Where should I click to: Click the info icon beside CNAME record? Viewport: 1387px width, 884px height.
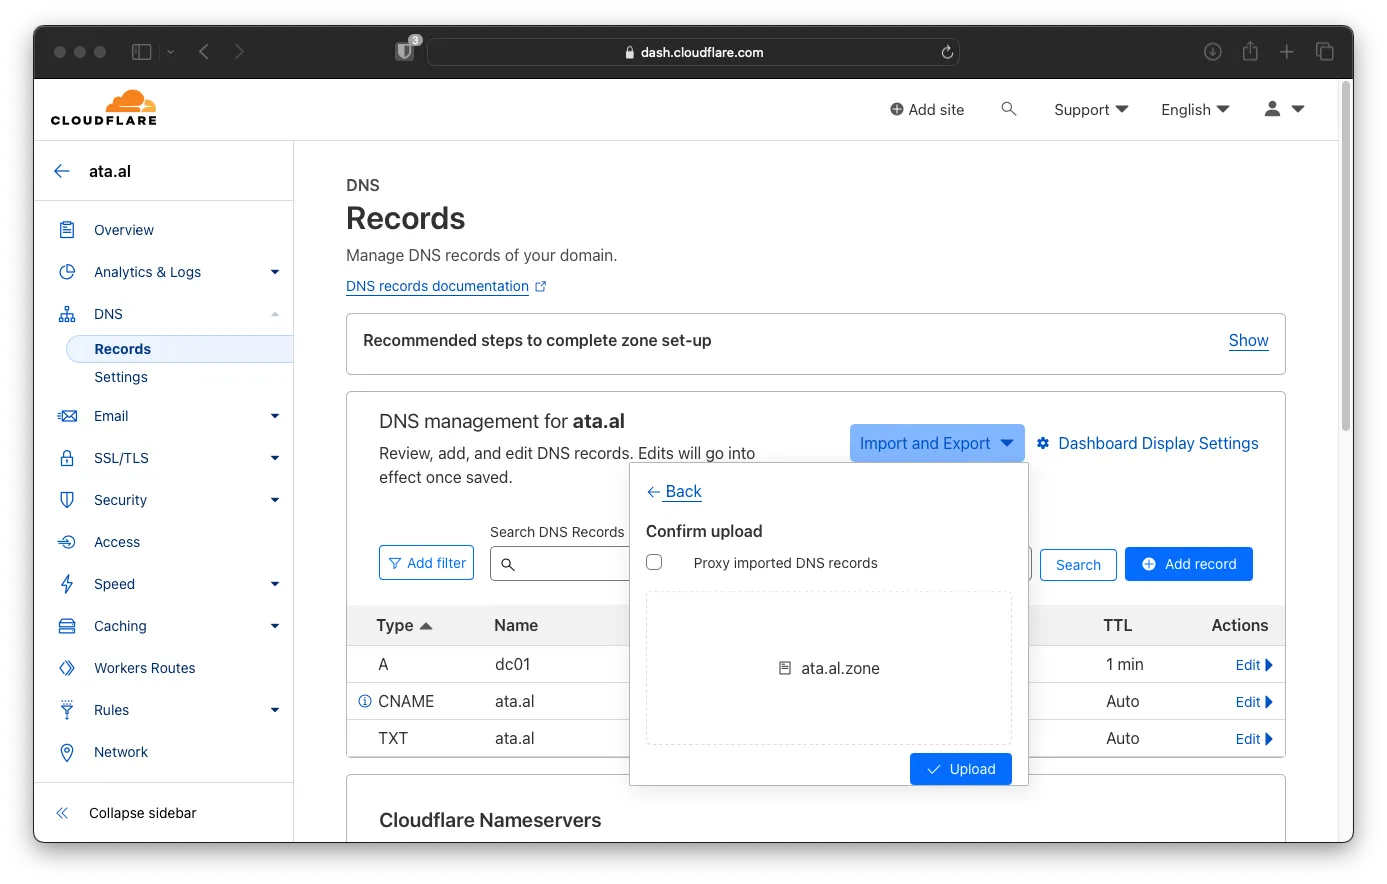pos(365,701)
